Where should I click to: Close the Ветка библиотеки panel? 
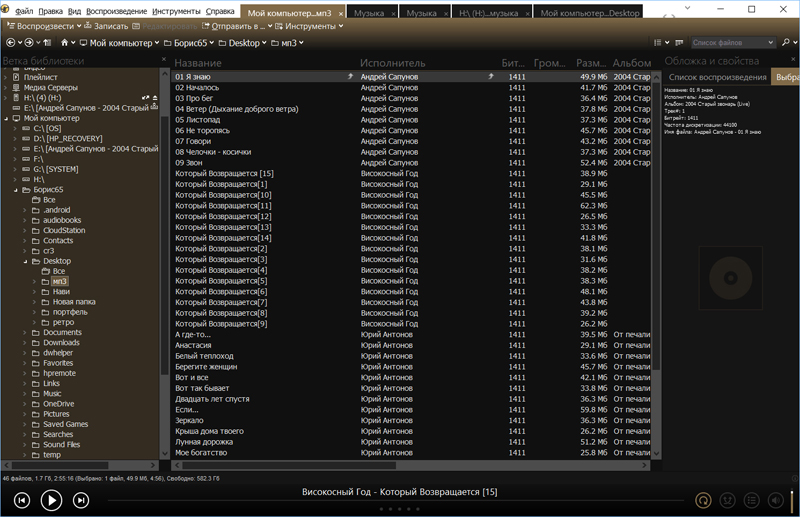[x=164, y=60]
